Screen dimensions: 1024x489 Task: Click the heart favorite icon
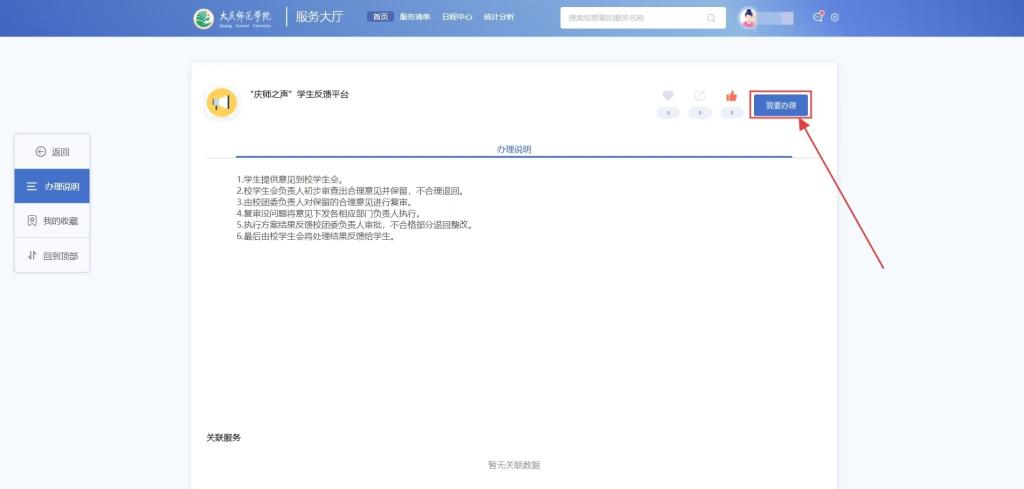668,96
